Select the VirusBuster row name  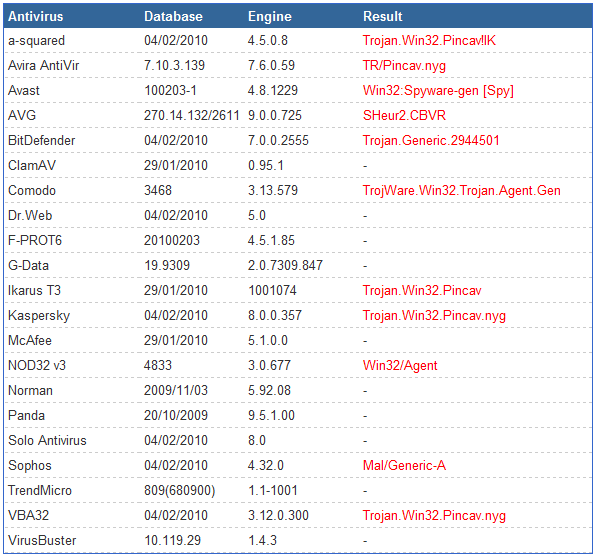42,540
